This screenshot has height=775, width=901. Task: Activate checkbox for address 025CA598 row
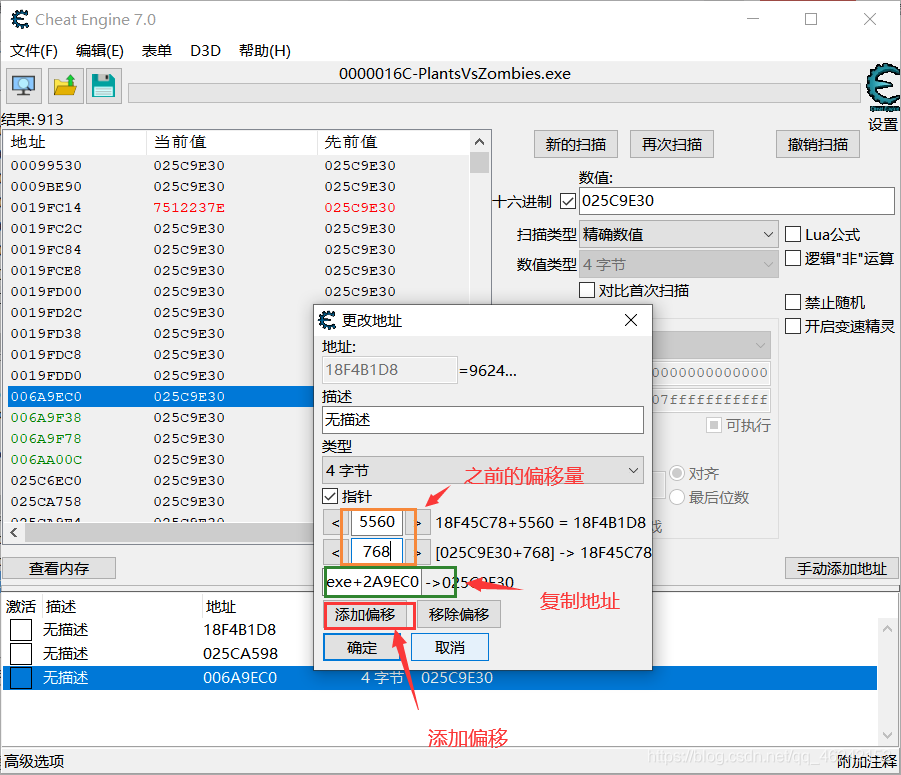21,653
